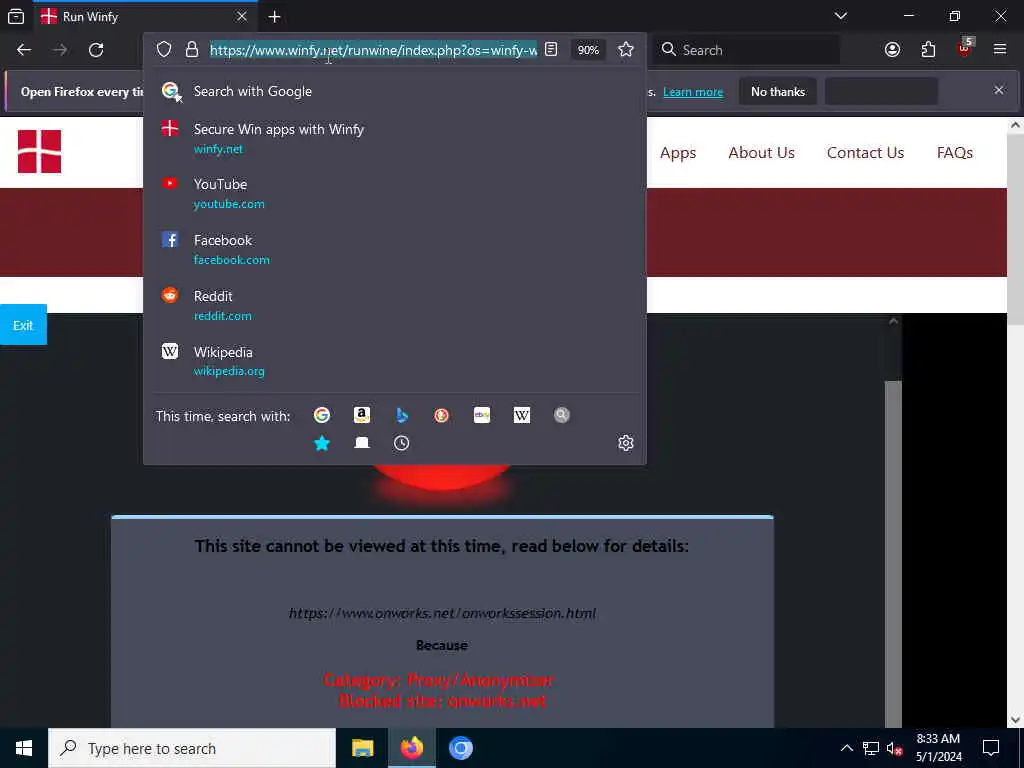Open search settings gear icon
Screen dimensions: 1024x768
tap(626, 443)
